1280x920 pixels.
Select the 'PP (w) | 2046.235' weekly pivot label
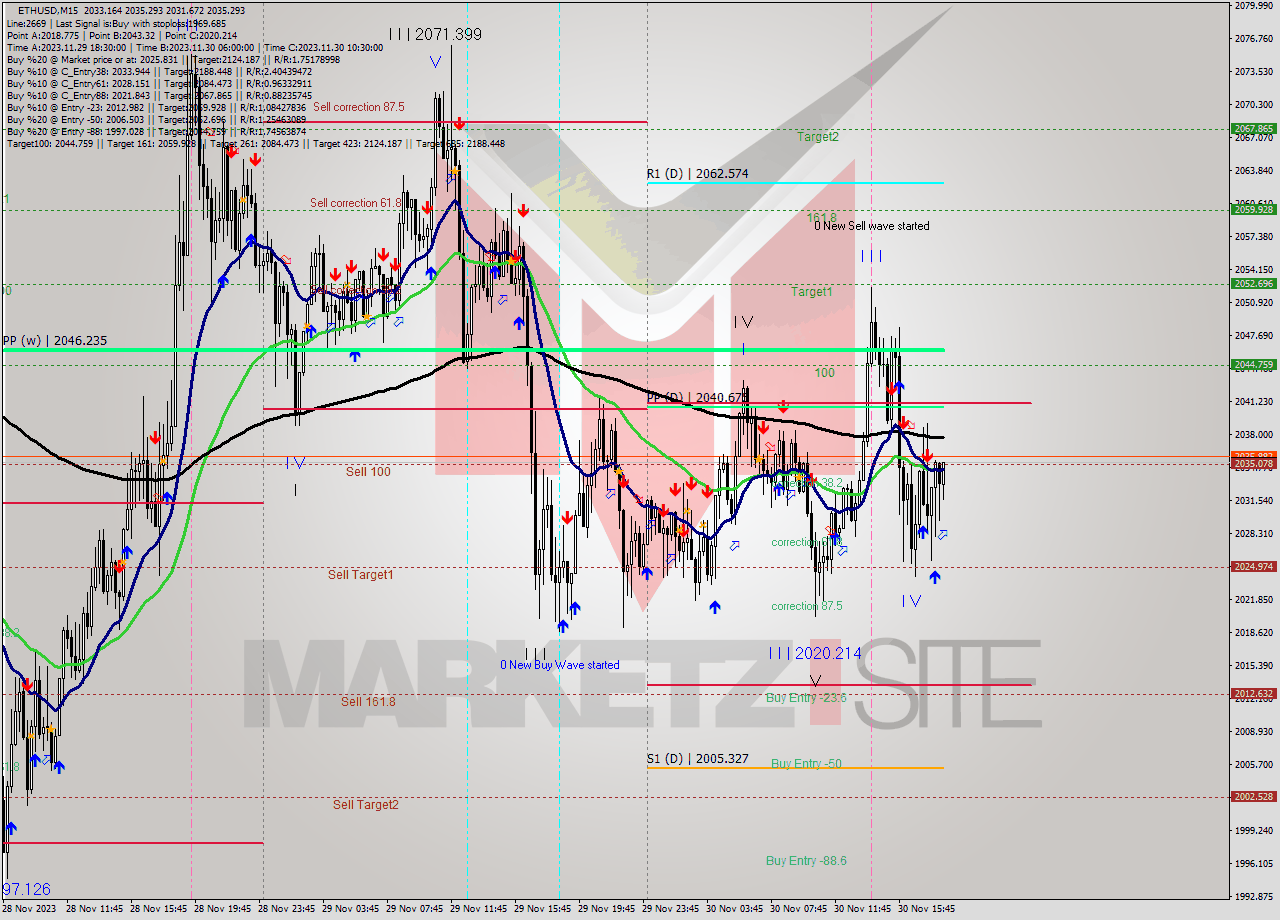tap(54, 341)
